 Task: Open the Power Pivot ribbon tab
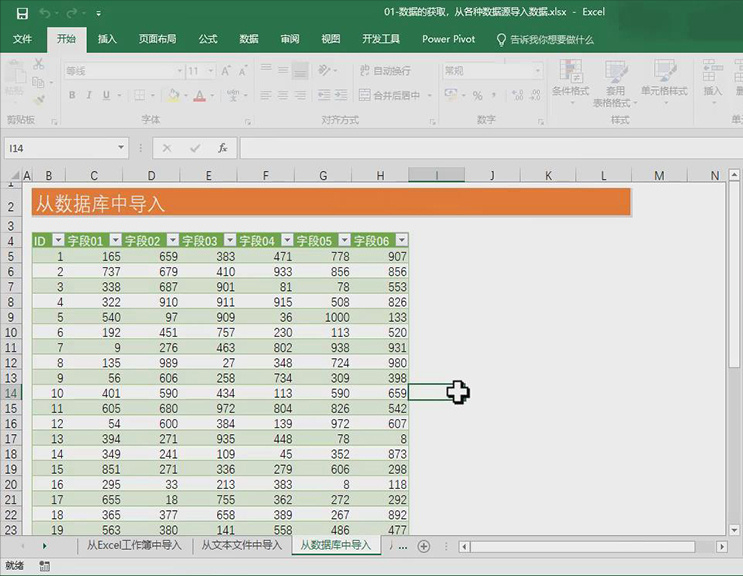(x=448, y=39)
